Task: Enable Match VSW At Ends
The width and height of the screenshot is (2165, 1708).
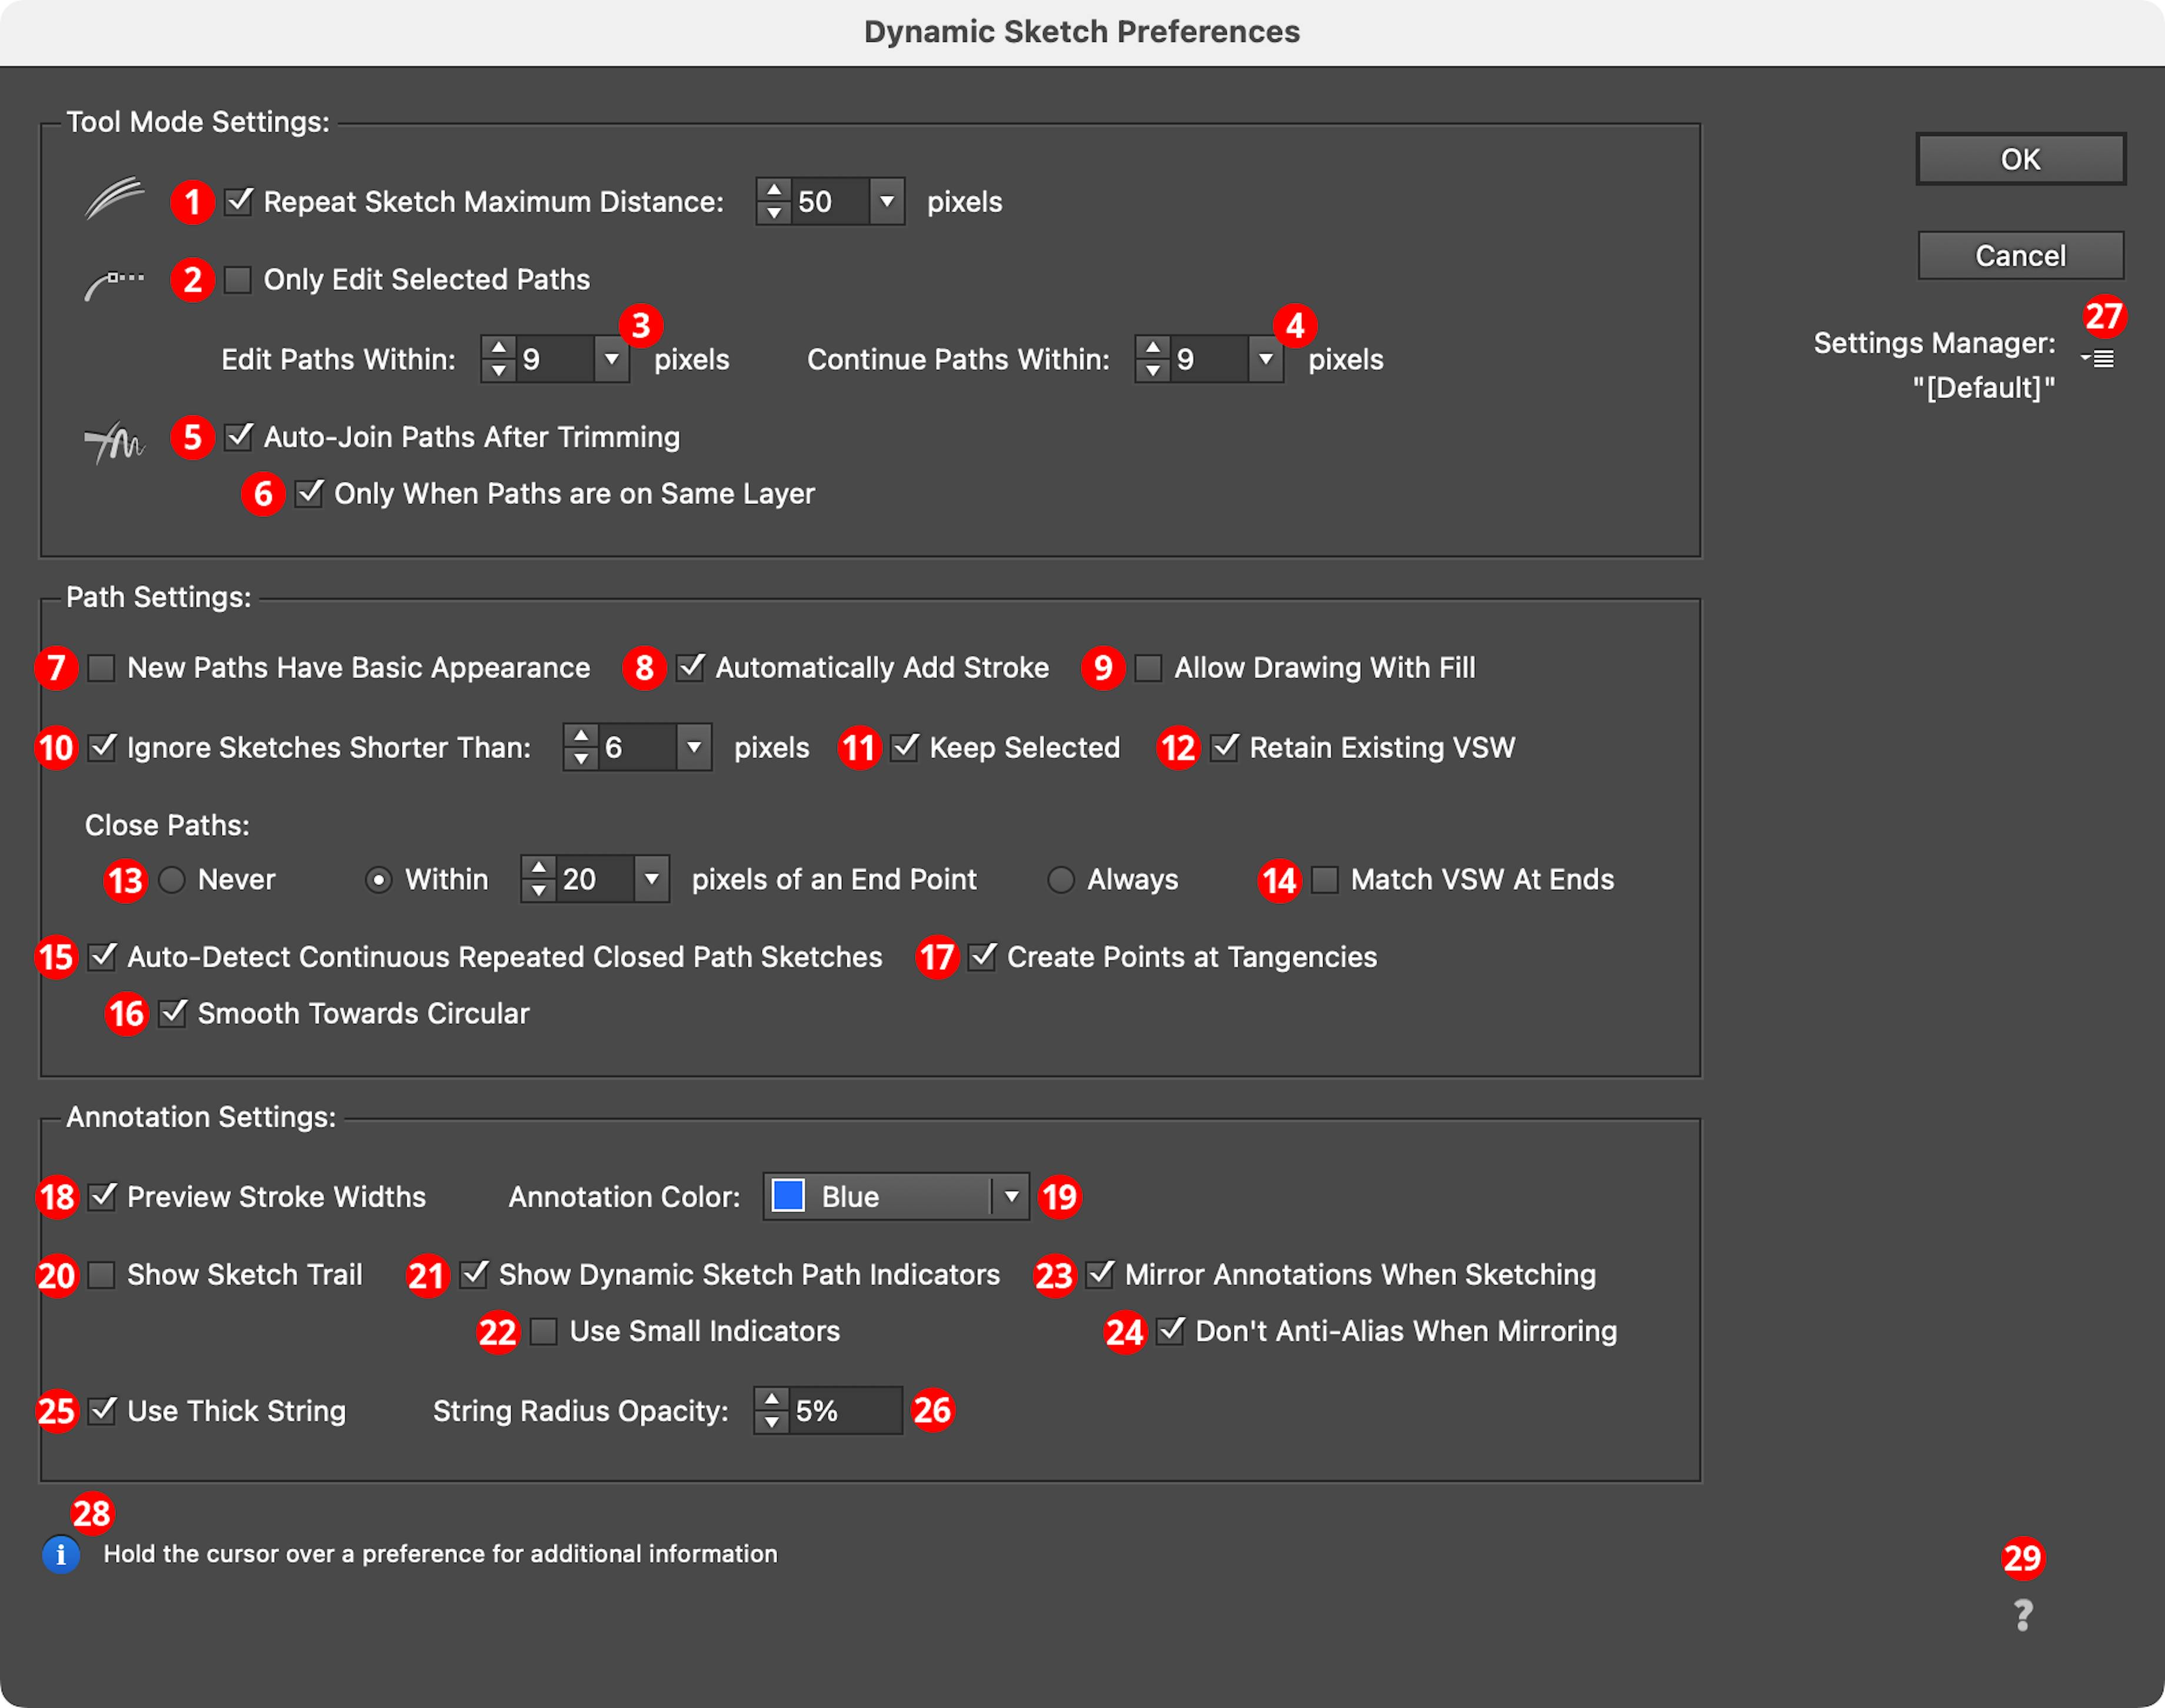Action: 1325,880
